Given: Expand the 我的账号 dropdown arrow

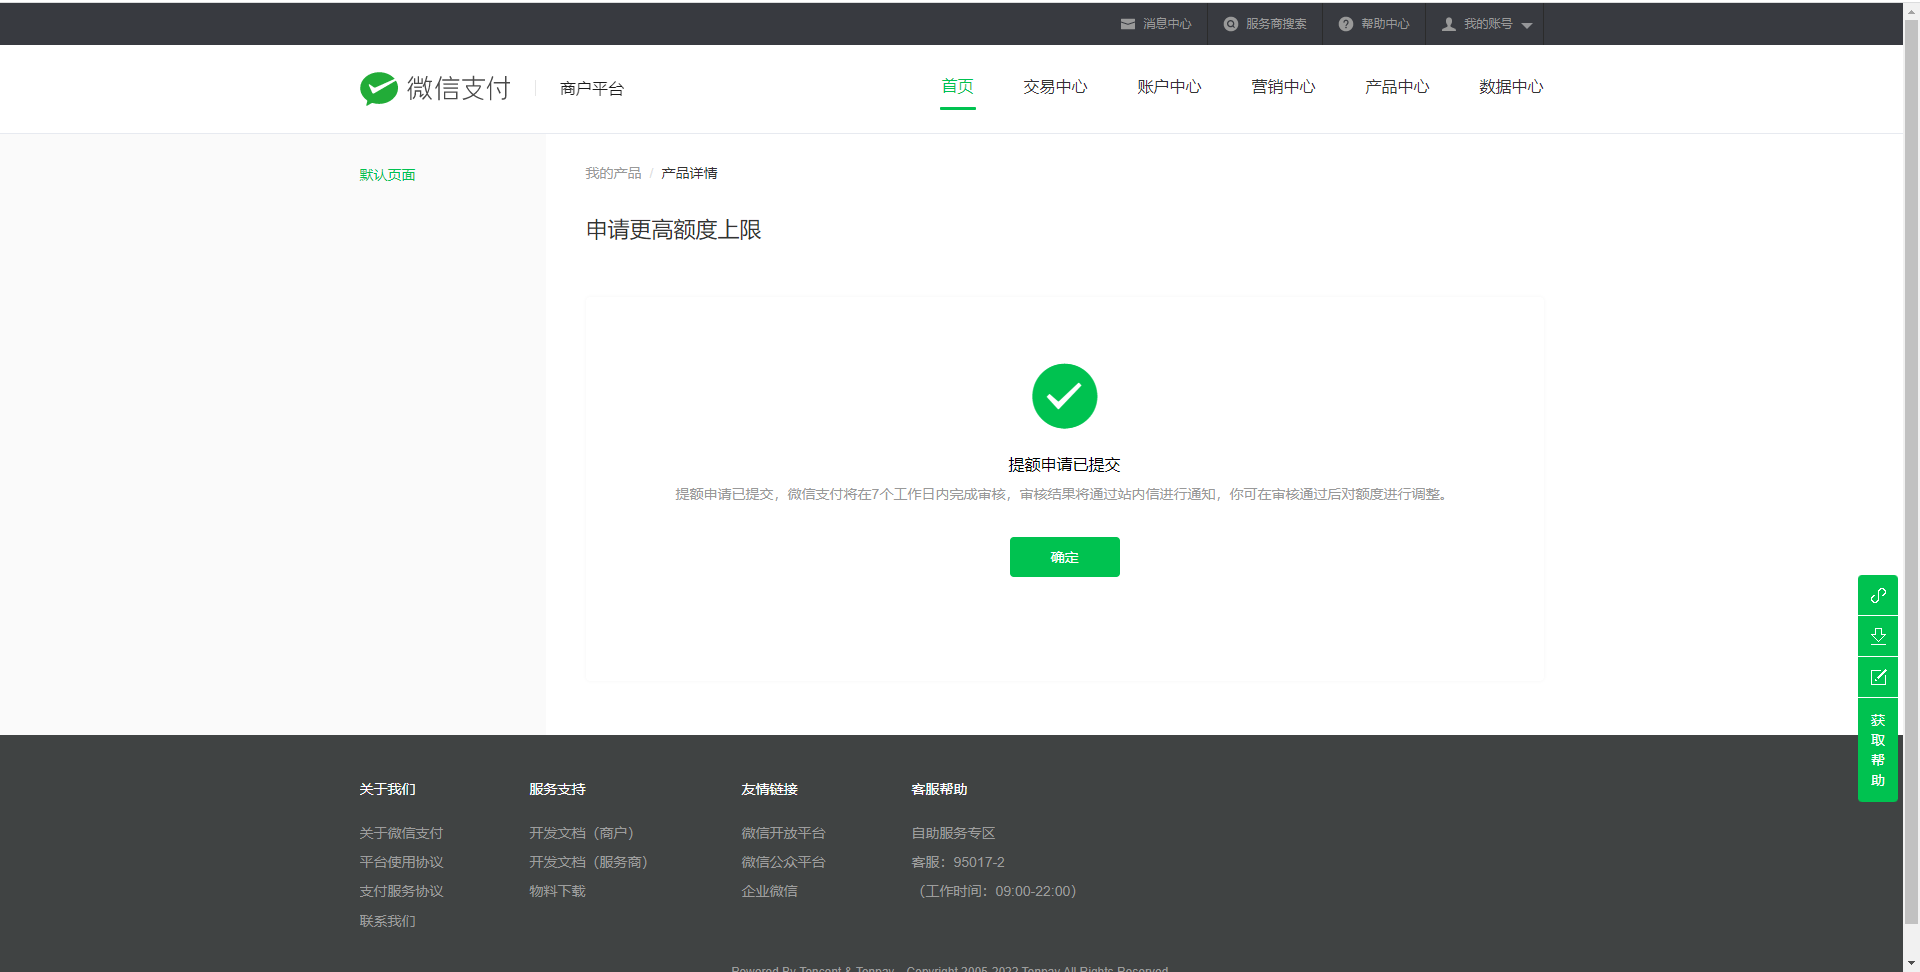Looking at the screenshot, I should point(1527,25).
